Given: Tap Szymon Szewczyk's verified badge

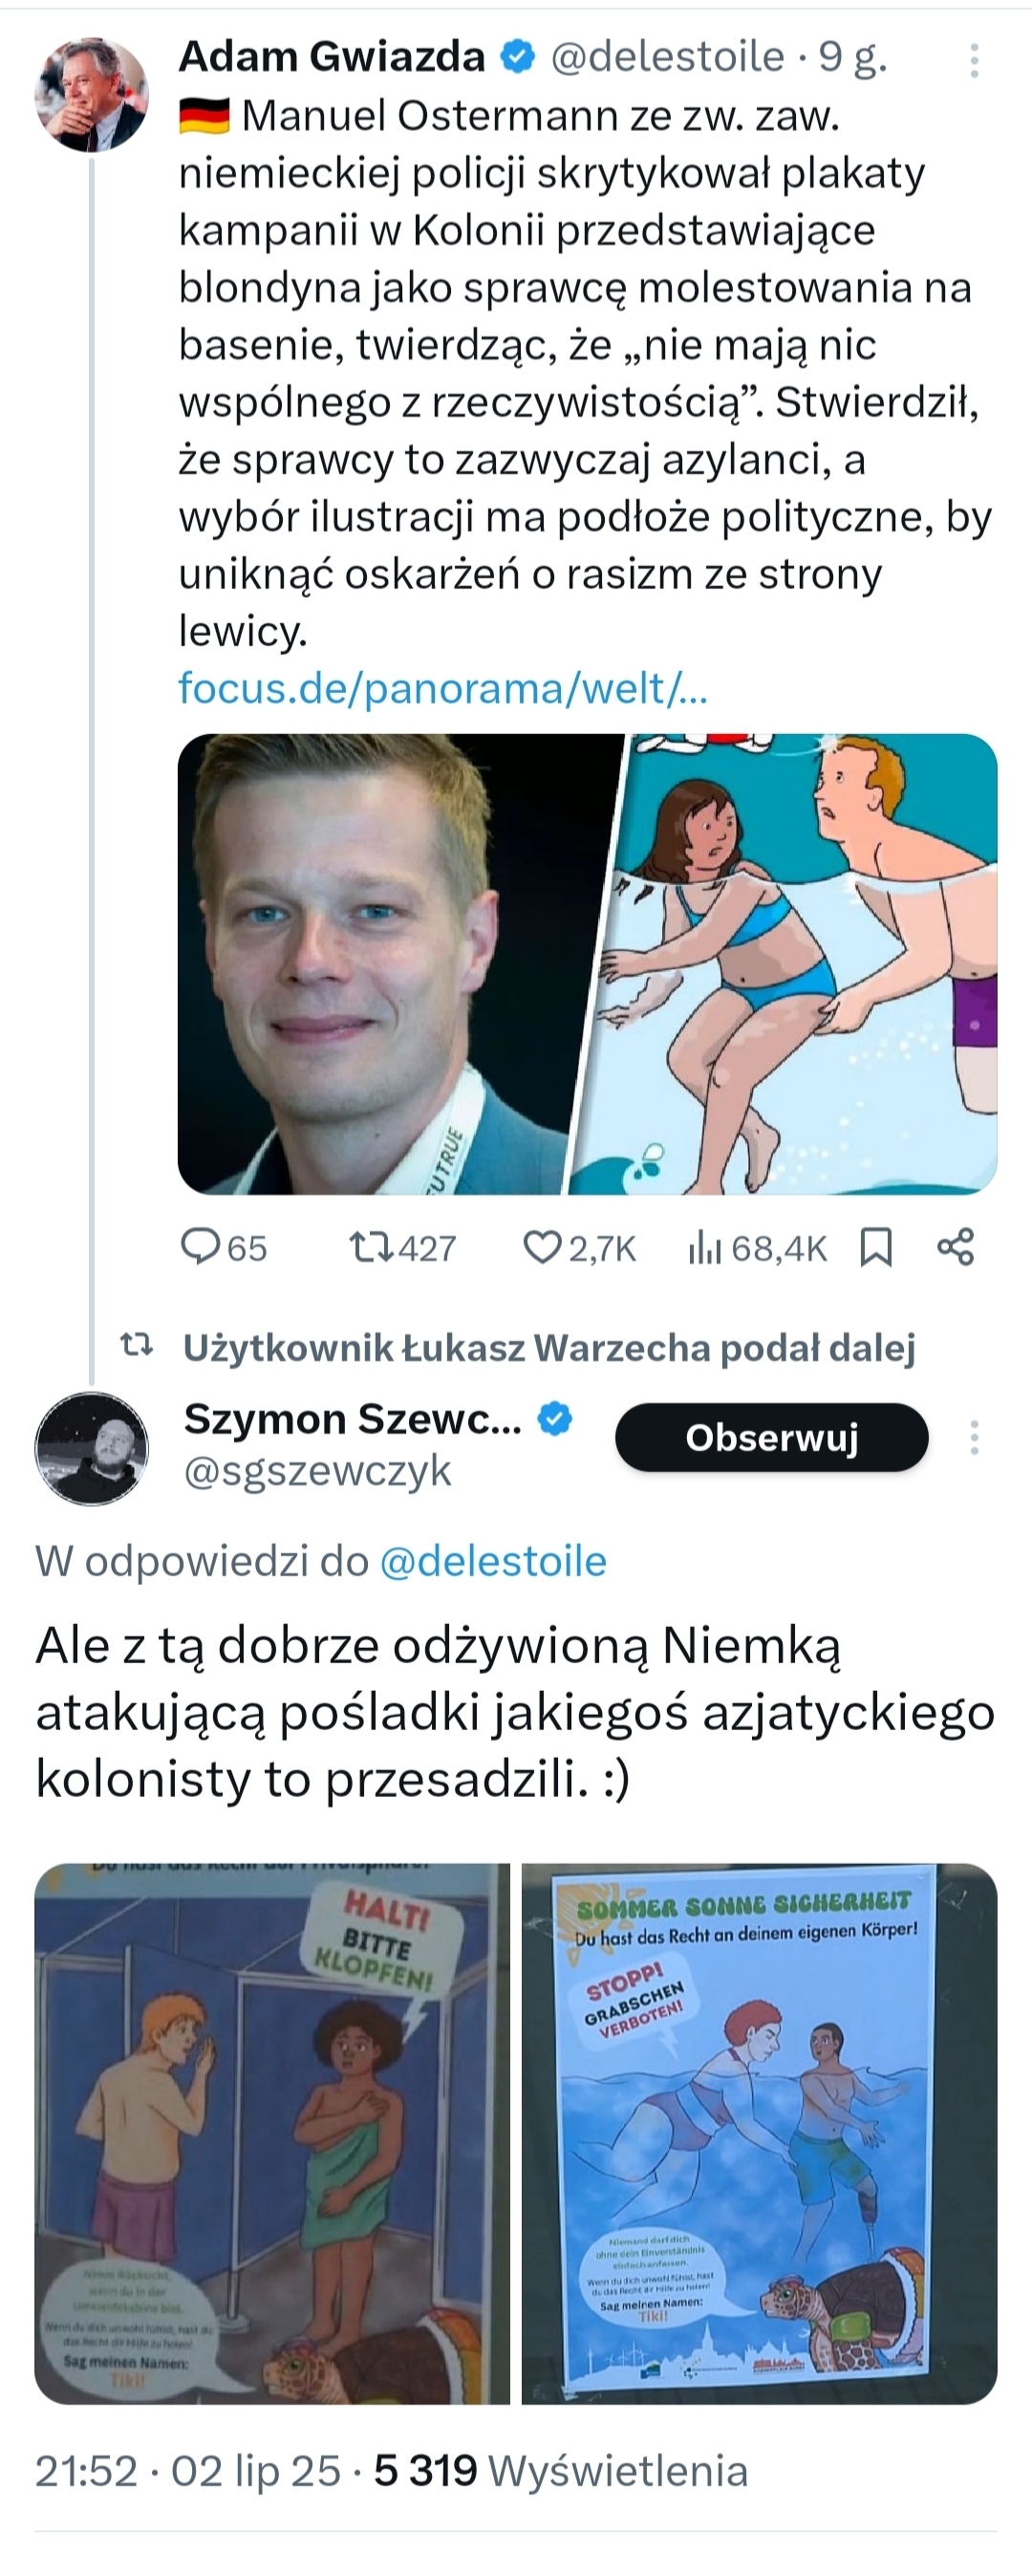Looking at the screenshot, I should 555,1419.
